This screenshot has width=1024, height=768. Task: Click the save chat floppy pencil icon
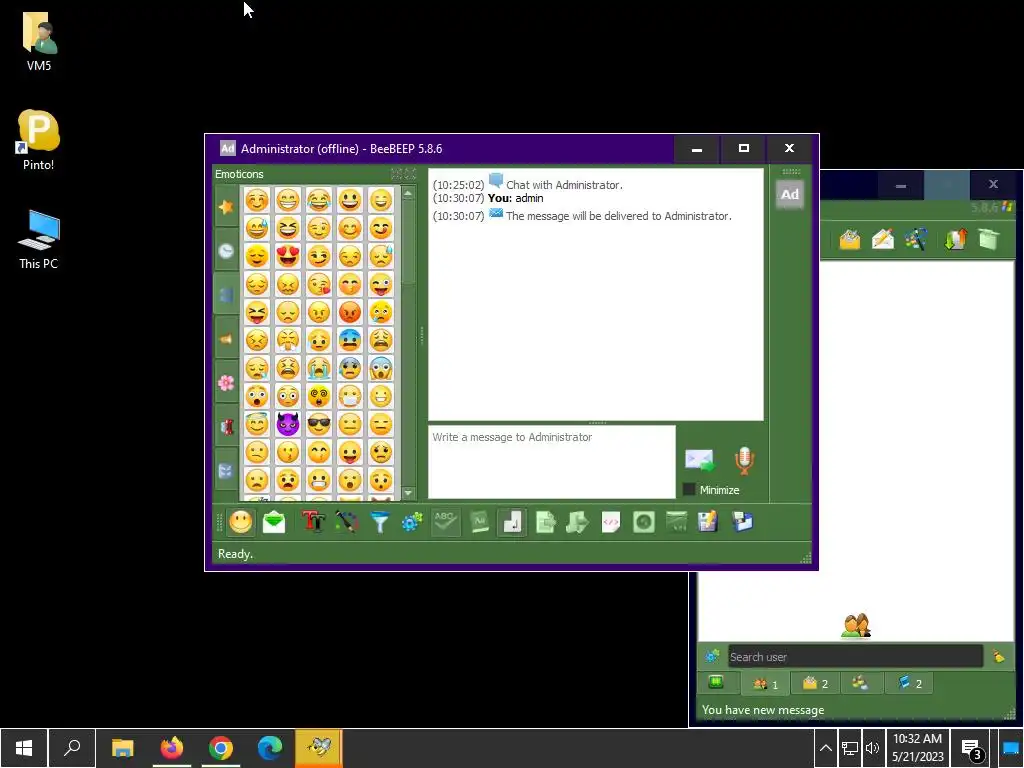pos(709,522)
